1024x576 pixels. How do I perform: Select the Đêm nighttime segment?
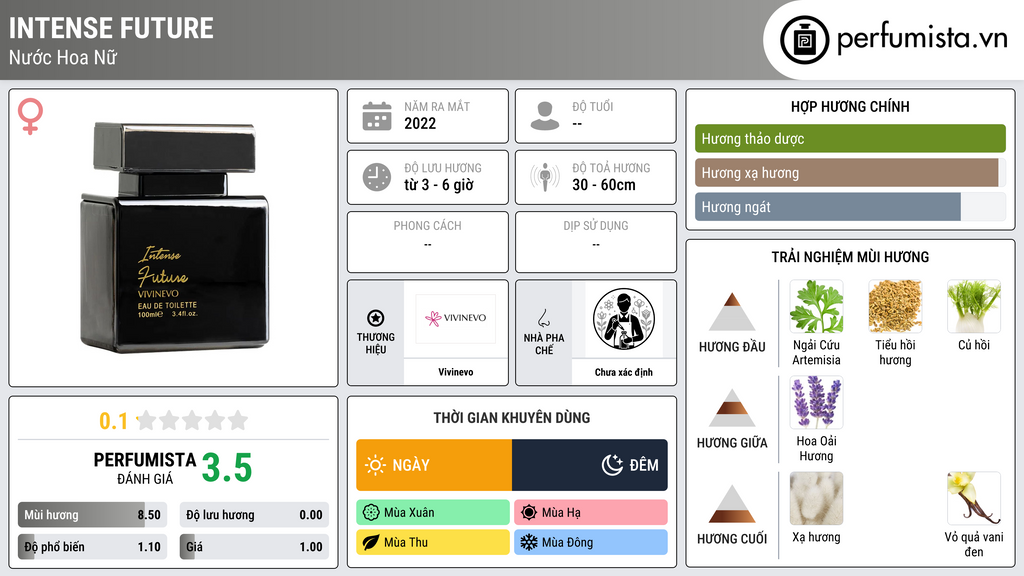click(x=590, y=465)
